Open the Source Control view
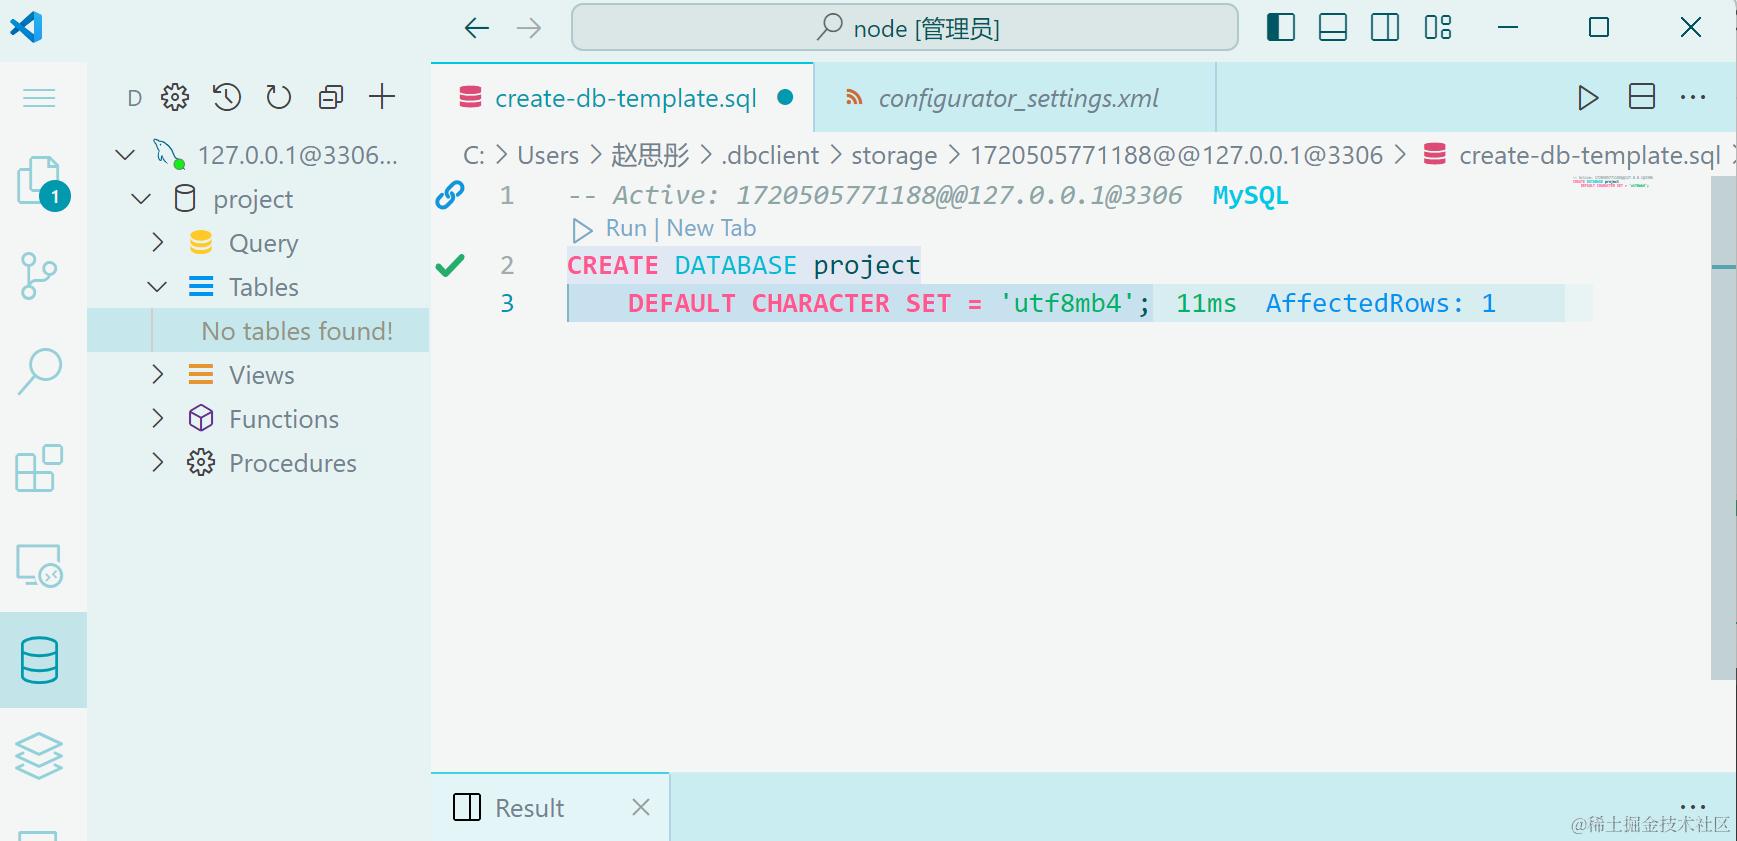The height and width of the screenshot is (841, 1737). pyautogui.click(x=39, y=275)
